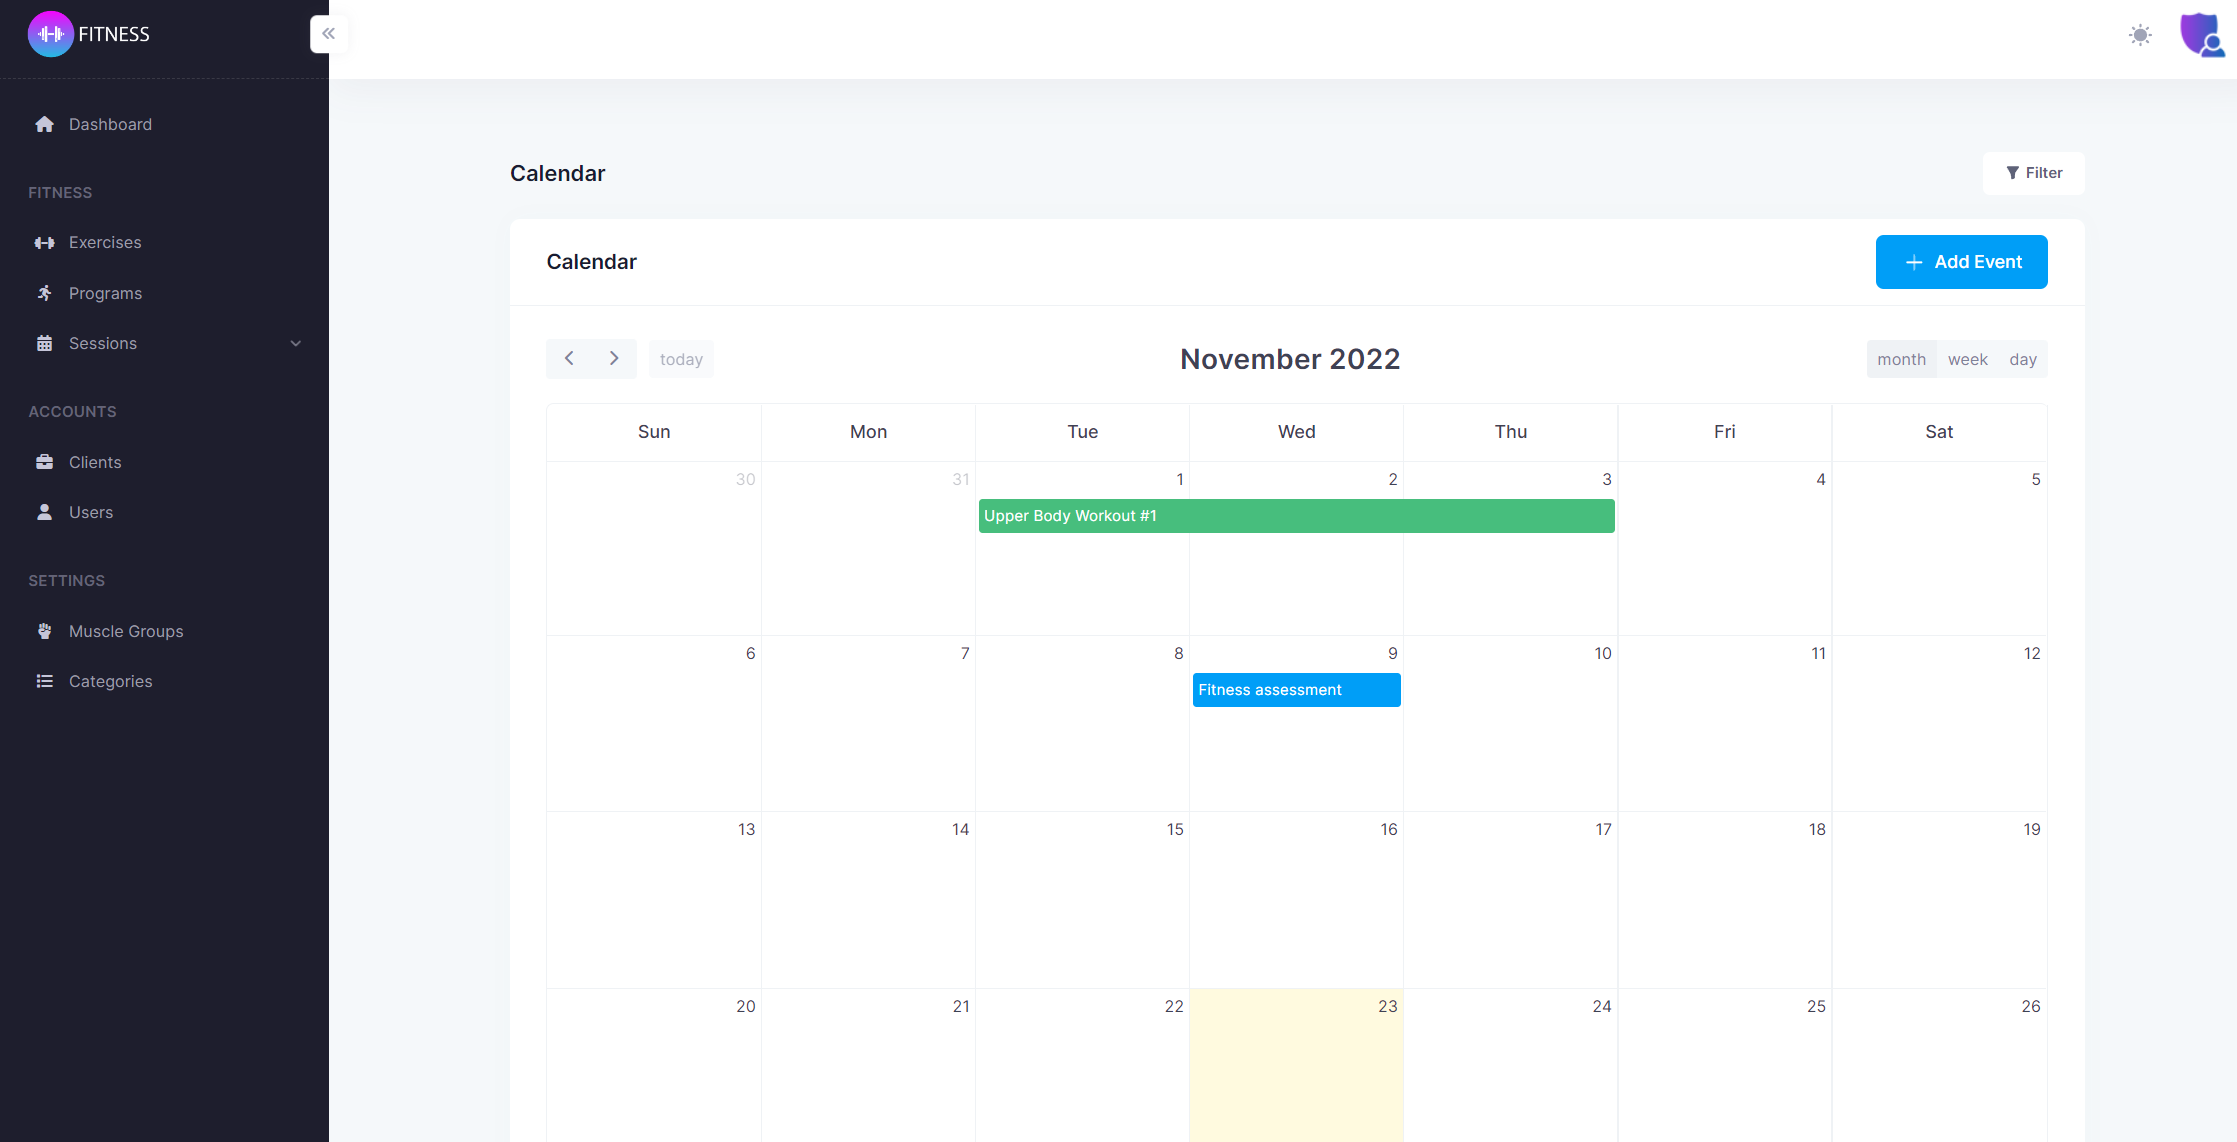This screenshot has height=1142, width=2237.
Task: Open the green Upper Body Workout #1 event
Action: 1296,516
